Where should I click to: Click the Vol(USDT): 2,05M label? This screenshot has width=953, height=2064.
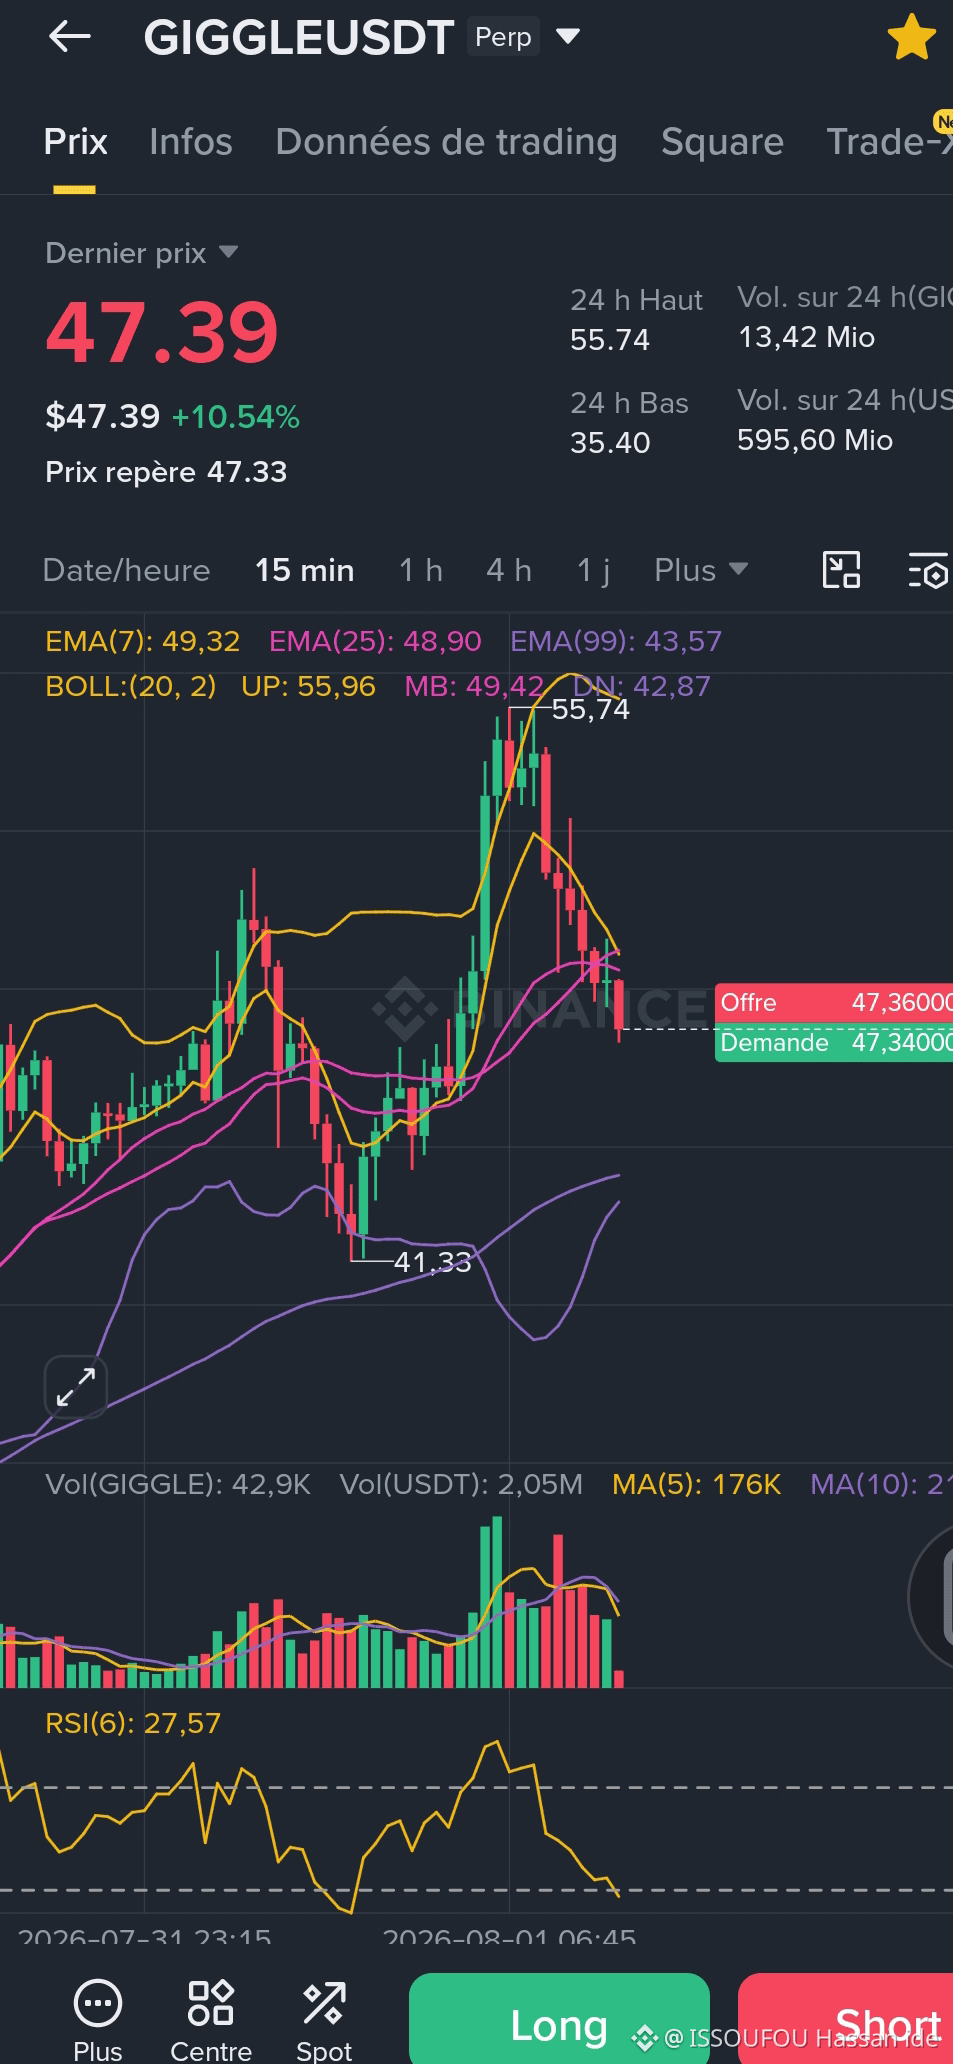click(x=461, y=1484)
